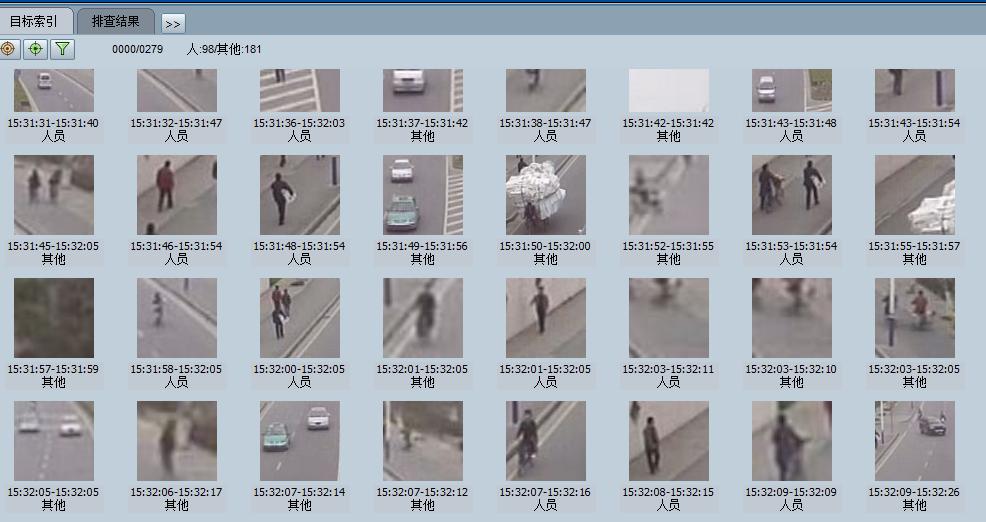The height and width of the screenshot is (522, 986).
Task: Select the thumbnail timed 15:31:42-15:31:42
Action: (x=668, y=90)
